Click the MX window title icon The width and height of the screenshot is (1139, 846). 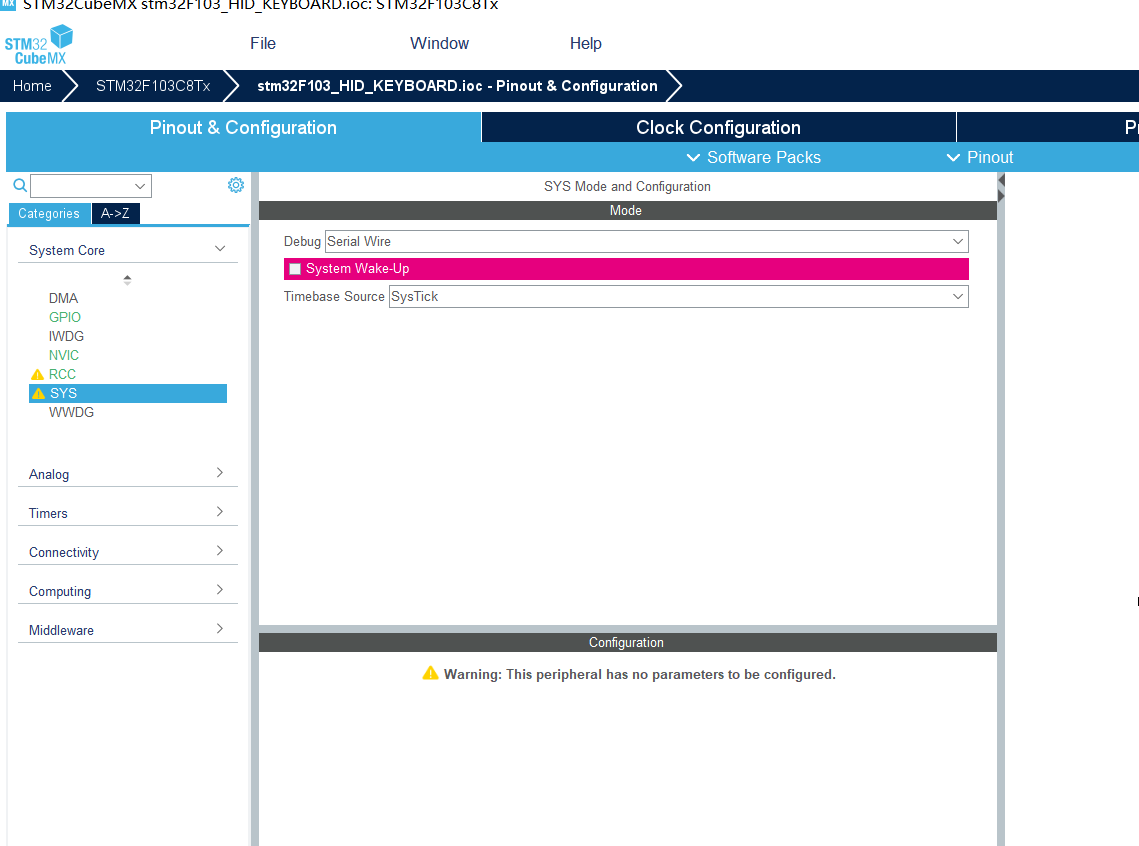[x=8, y=4]
